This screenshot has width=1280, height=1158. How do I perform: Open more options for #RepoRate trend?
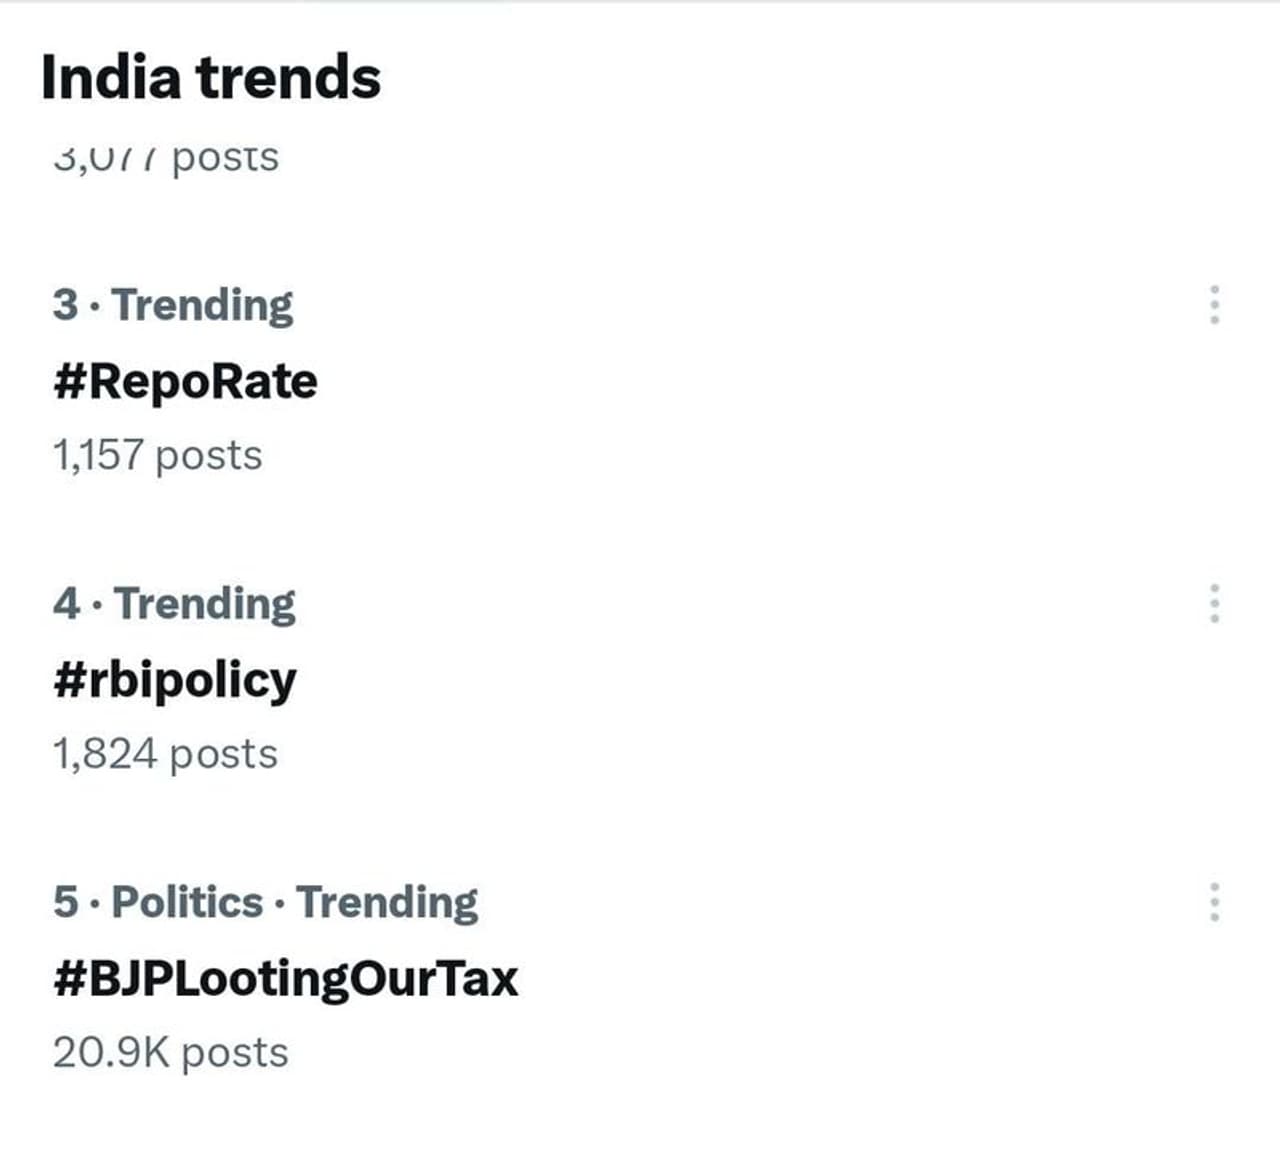tap(1214, 305)
